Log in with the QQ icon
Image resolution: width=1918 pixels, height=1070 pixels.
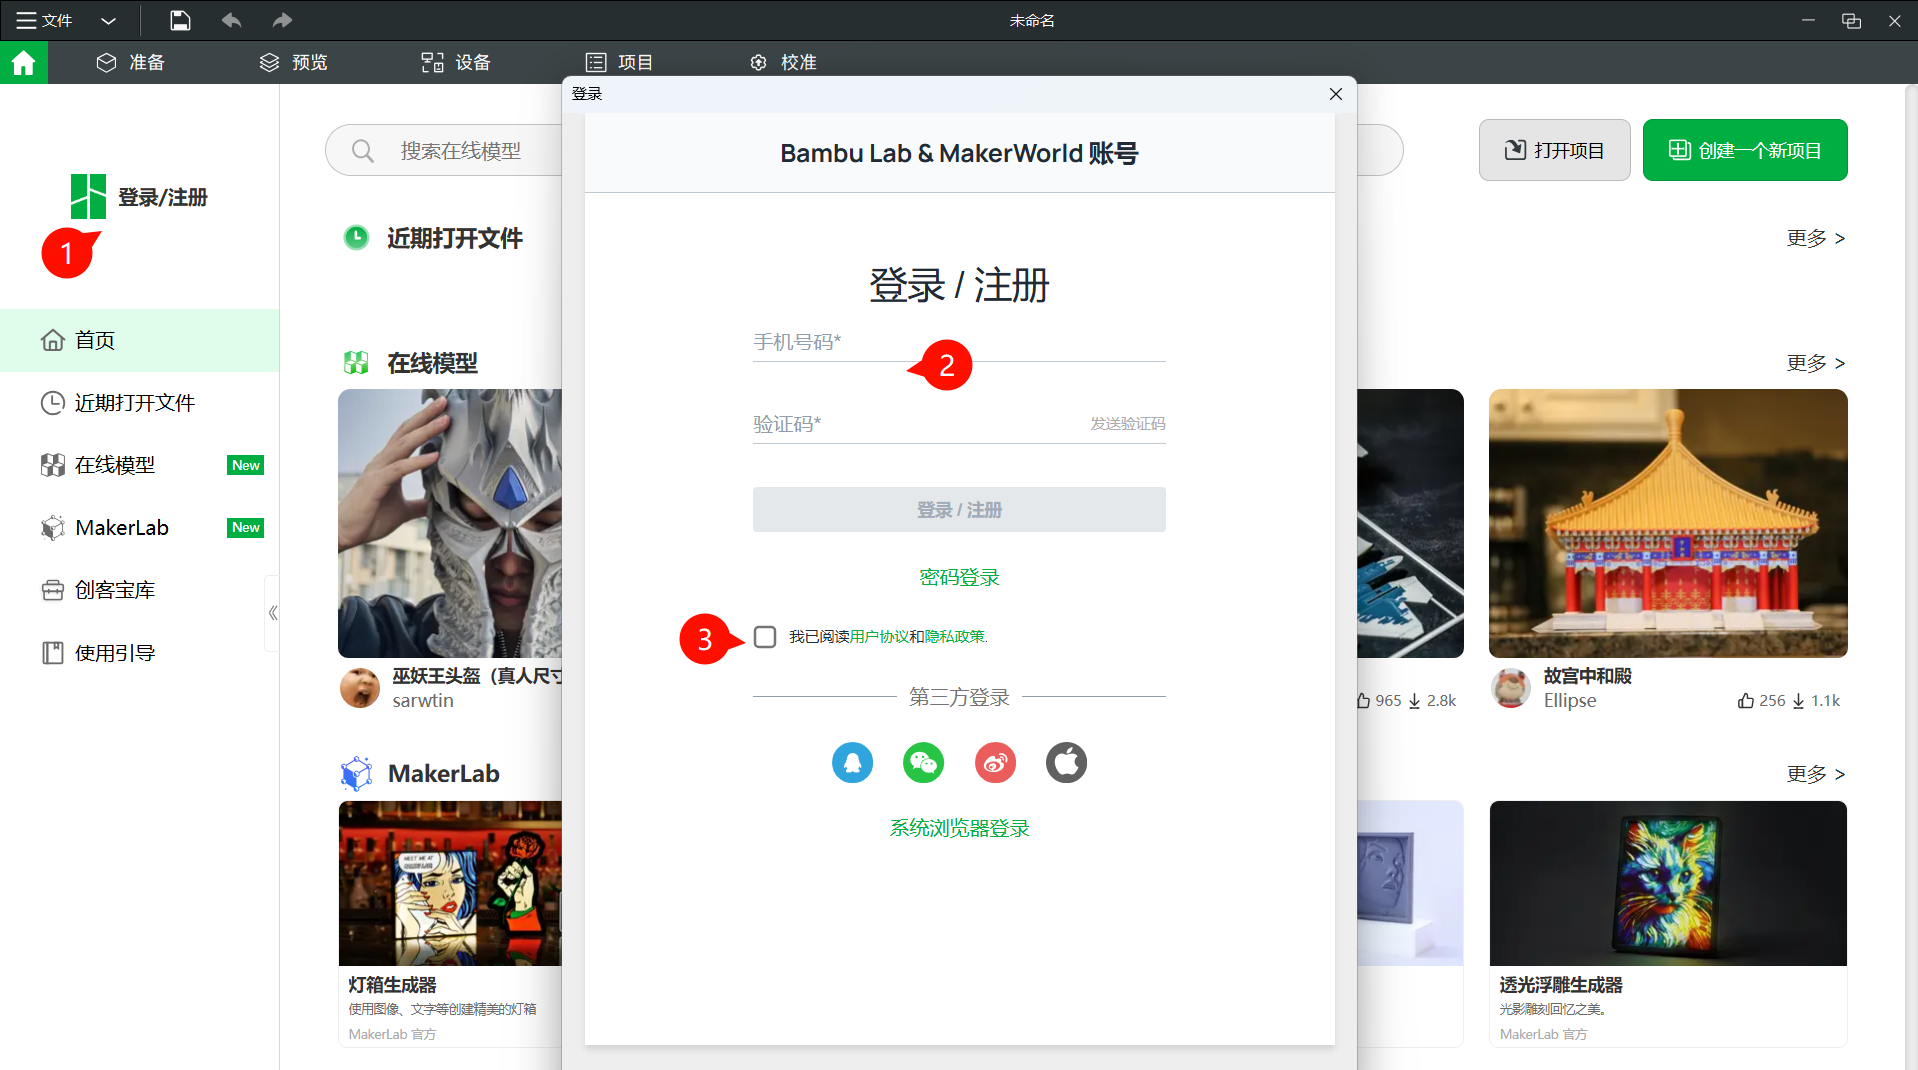click(852, 763)
